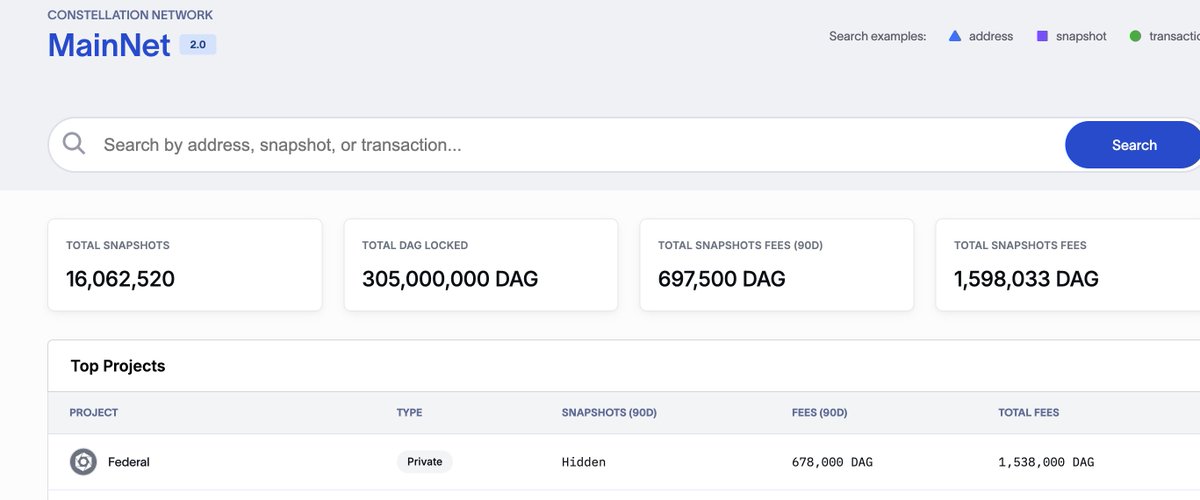This screenshot has height=500, width=1200.
Task: Click the 678,000 DAG fees cell
Action: (x=832, y=462)
